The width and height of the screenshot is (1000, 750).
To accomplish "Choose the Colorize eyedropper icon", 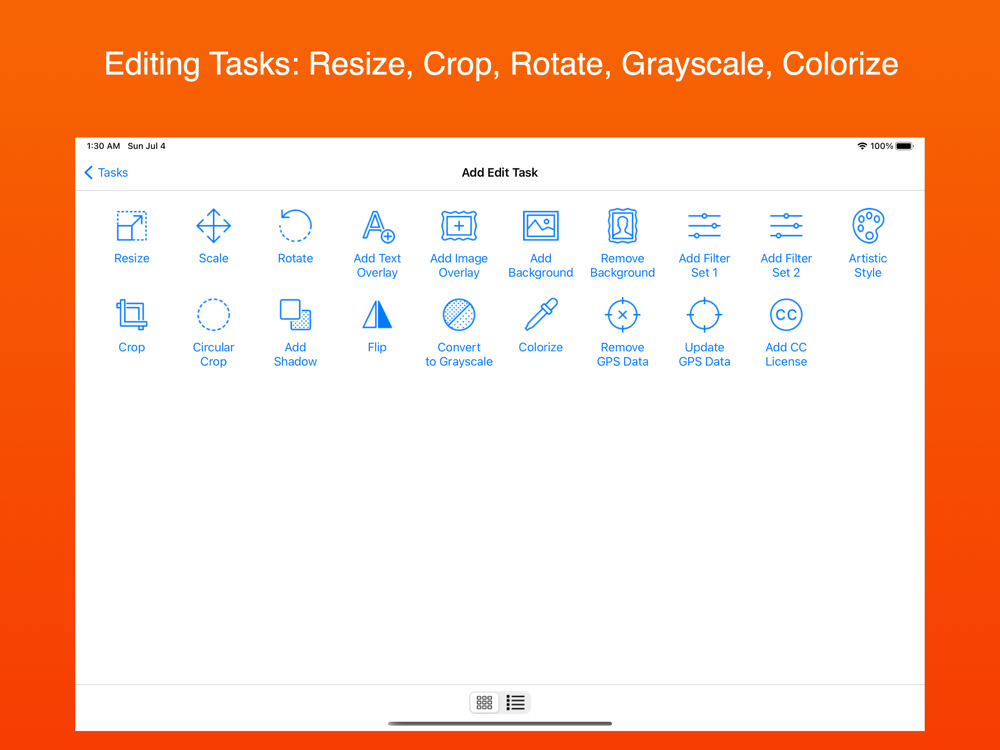I will coord(541,314).
